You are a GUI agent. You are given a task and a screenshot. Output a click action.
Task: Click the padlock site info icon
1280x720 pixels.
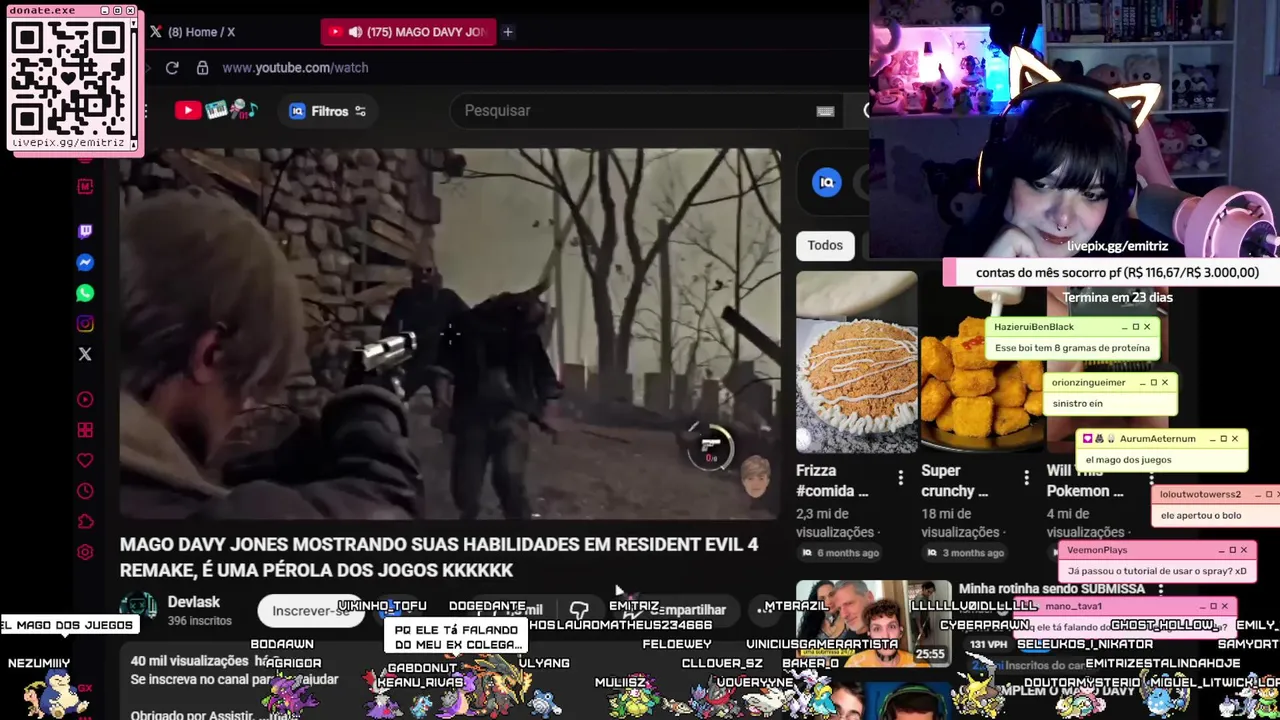pos(202,68)
